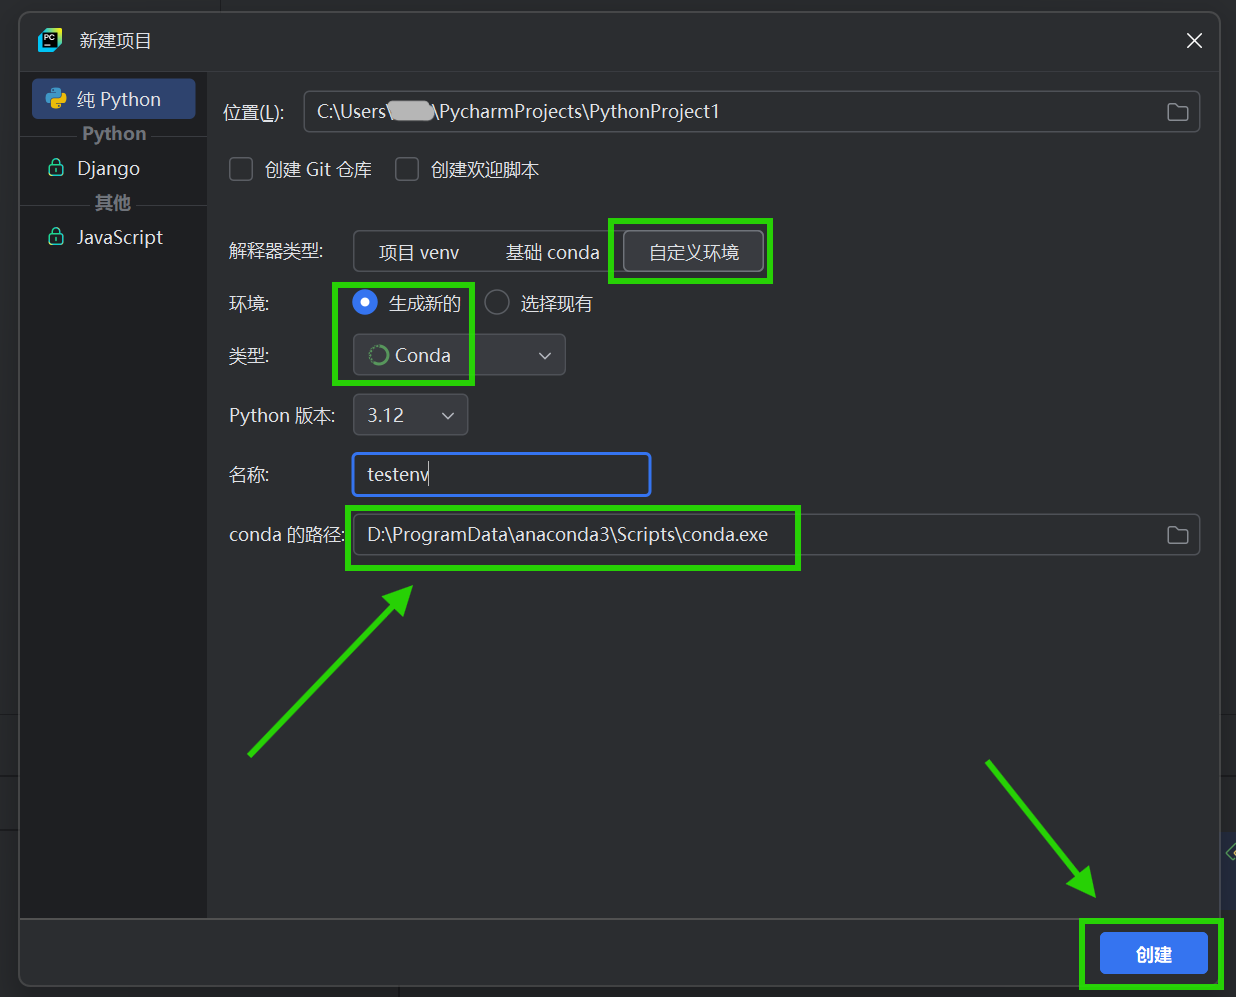Image resolution: width=1236 pixels, height=997 pixels.
Task: Browse for the conda executable path
Action: (1178, 535)
